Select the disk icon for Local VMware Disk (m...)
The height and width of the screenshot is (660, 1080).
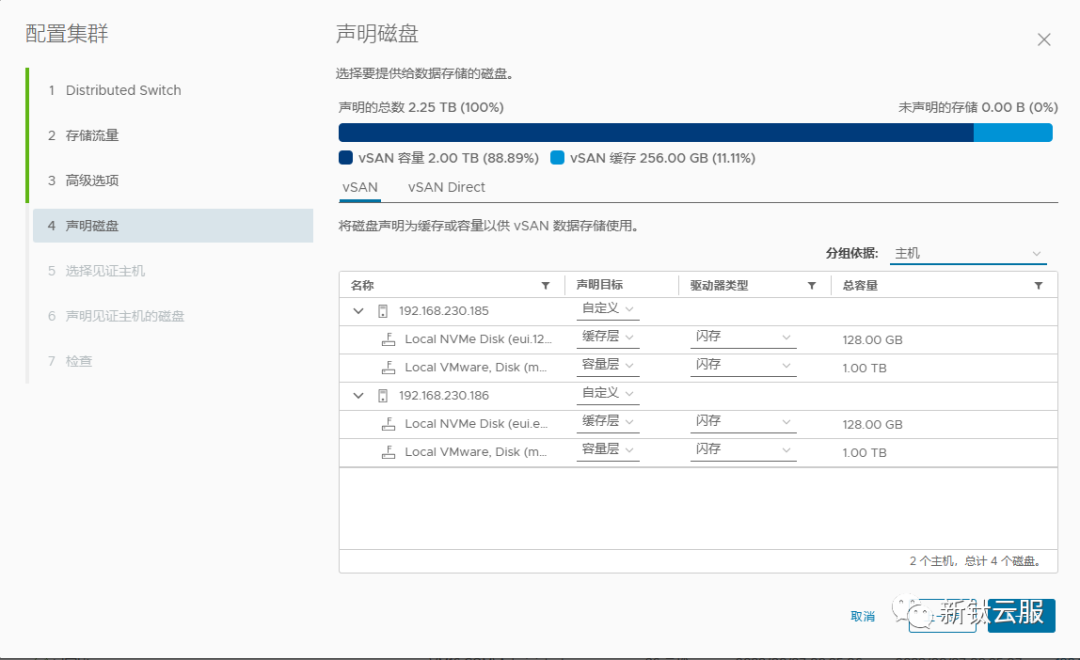point(390,366)
